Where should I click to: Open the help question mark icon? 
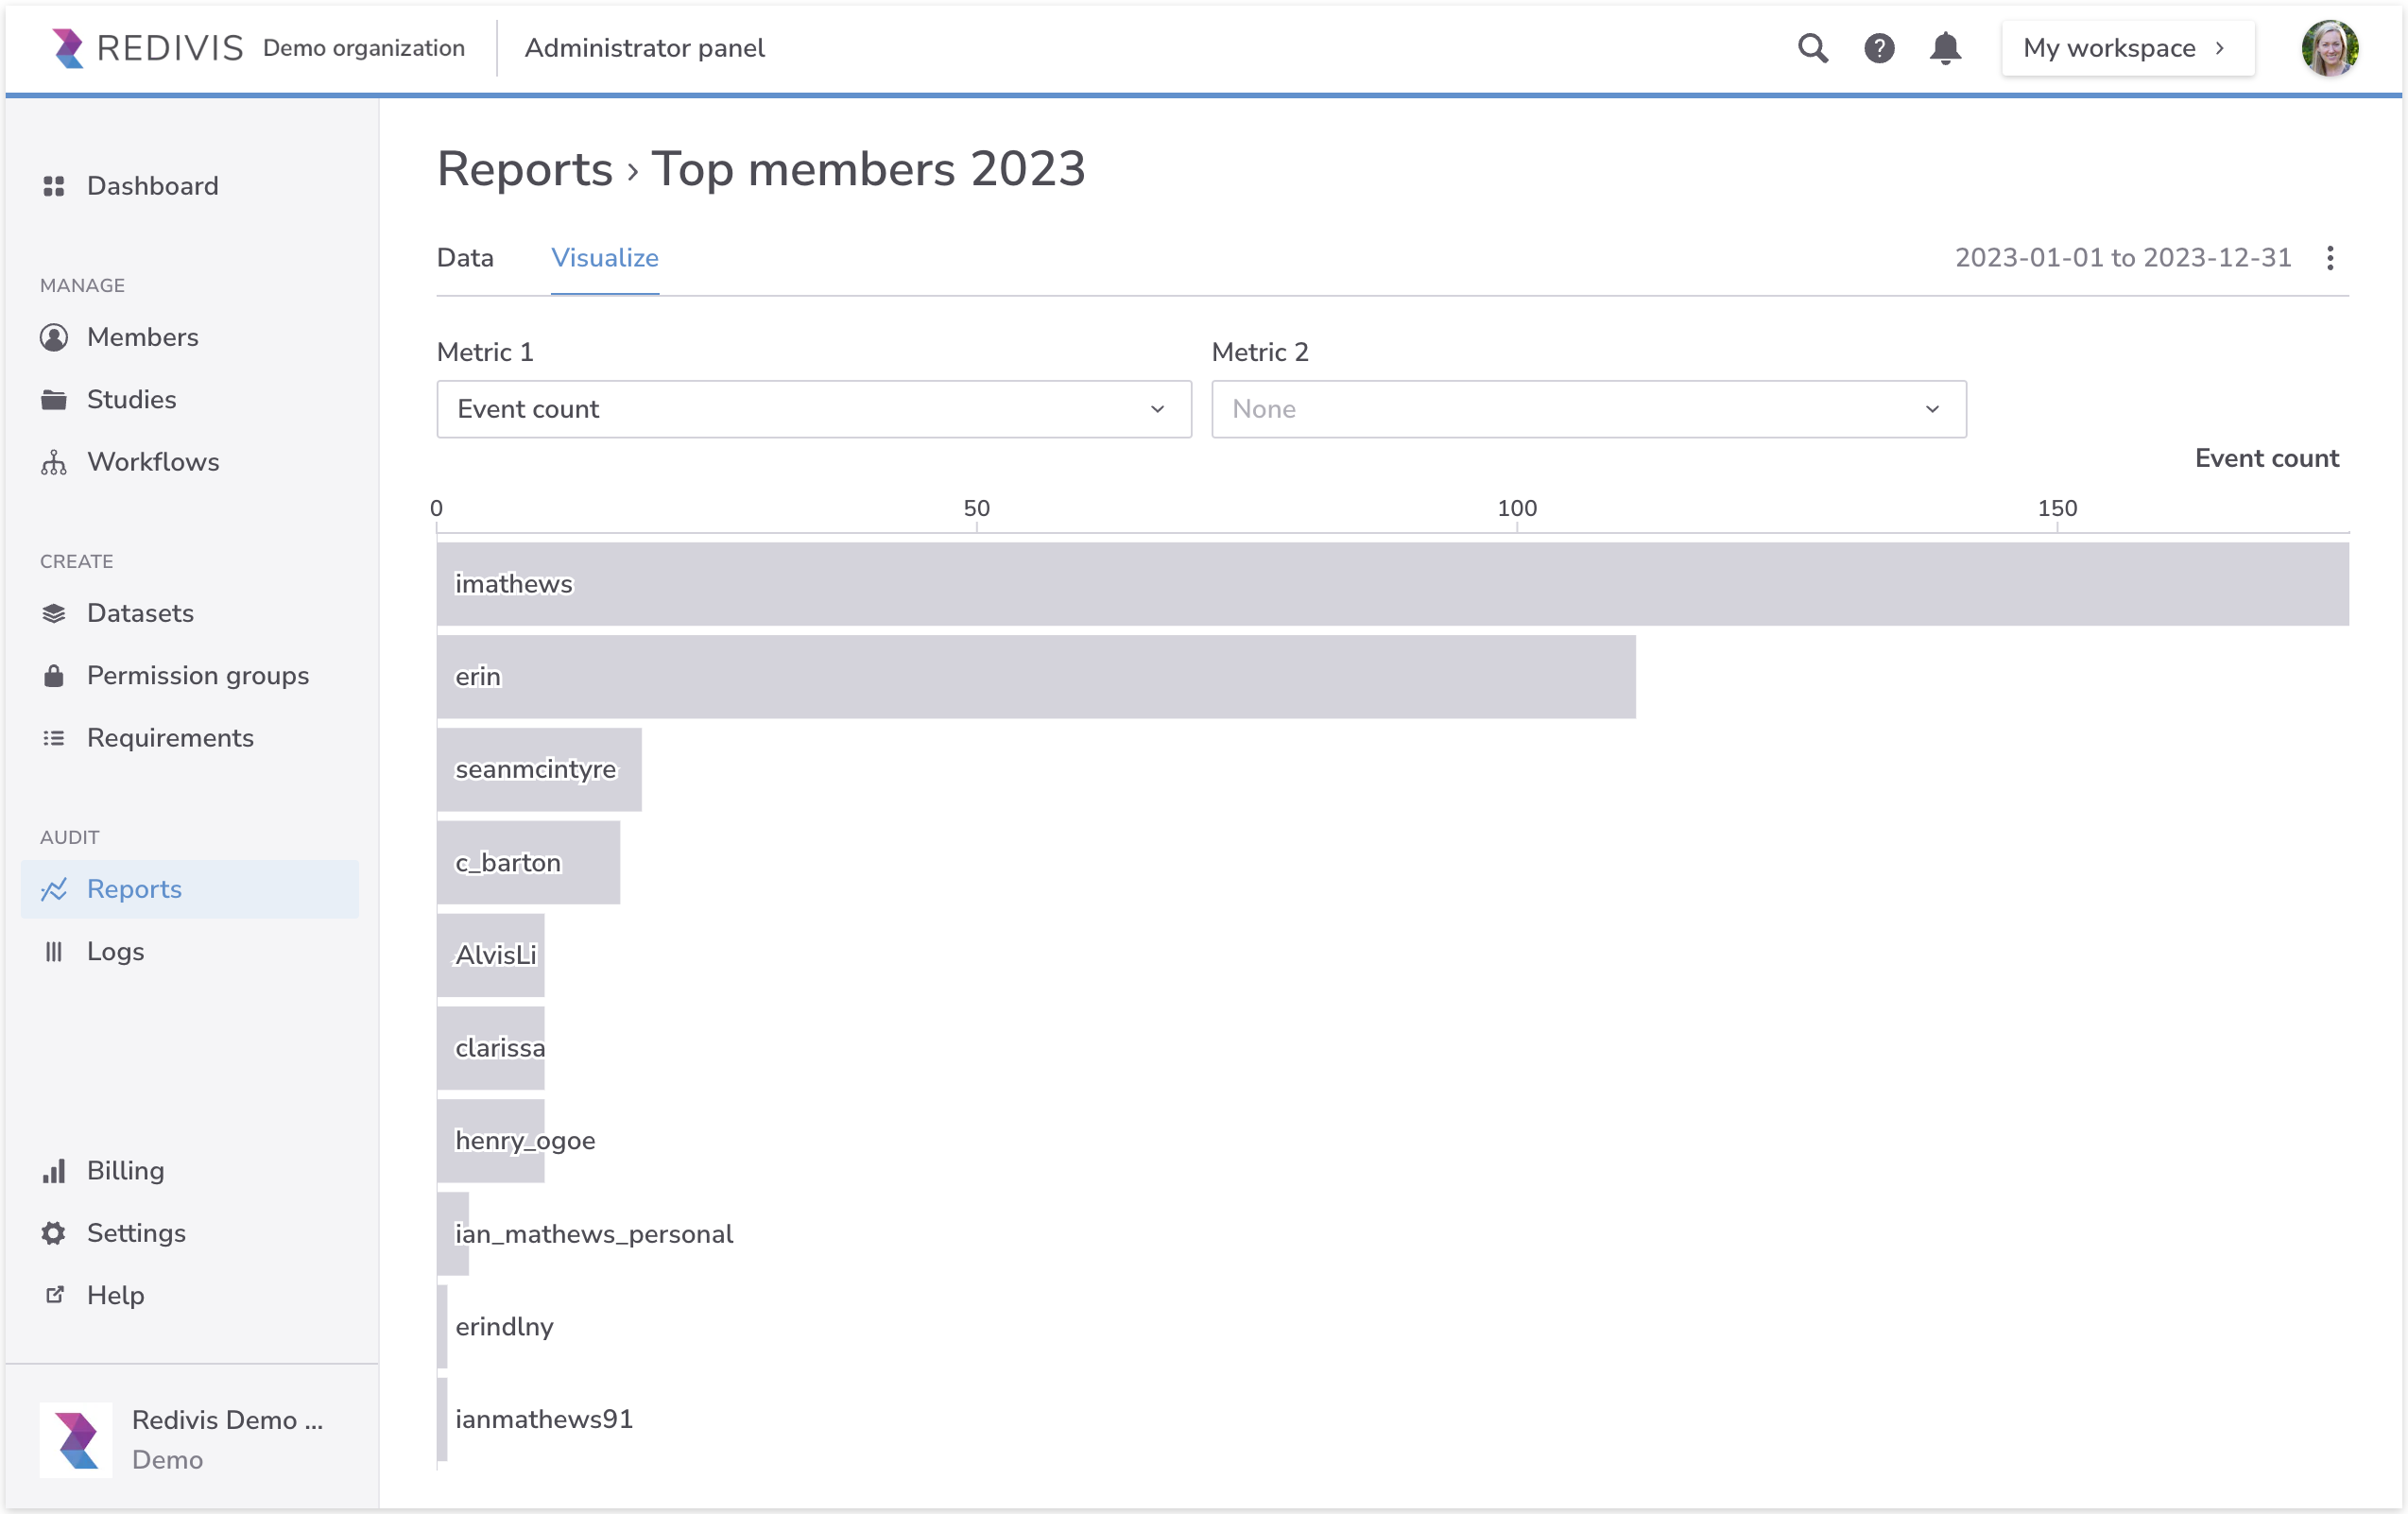tap(1879, 48)
